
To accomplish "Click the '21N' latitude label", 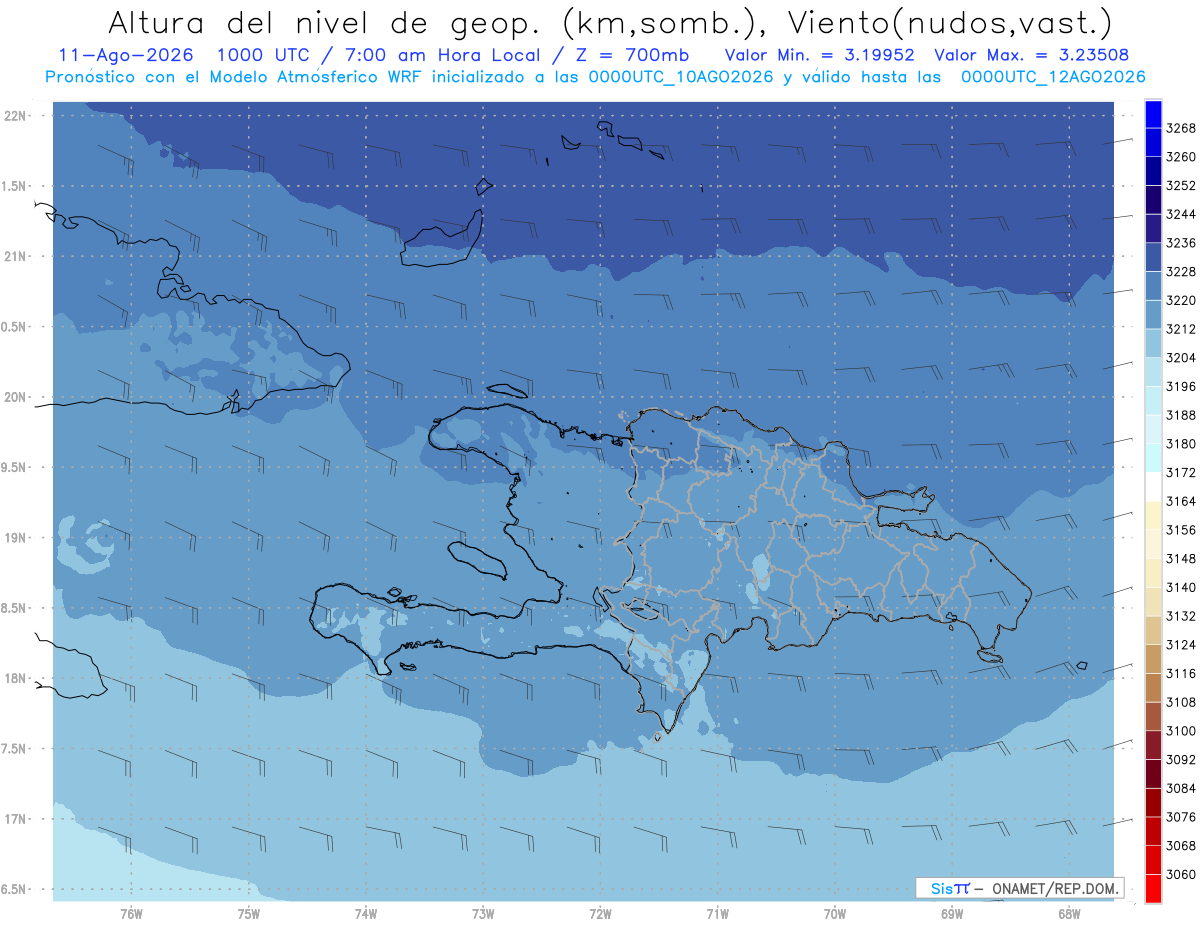I will click(x=17, y=257).
